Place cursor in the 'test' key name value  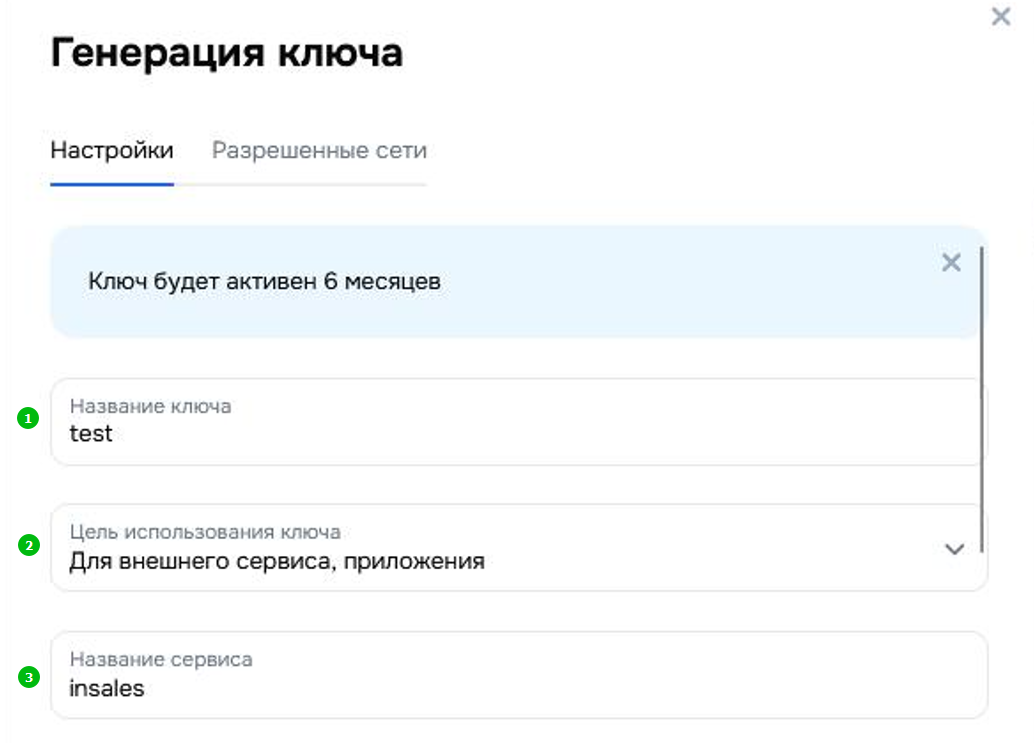[91, 434]
